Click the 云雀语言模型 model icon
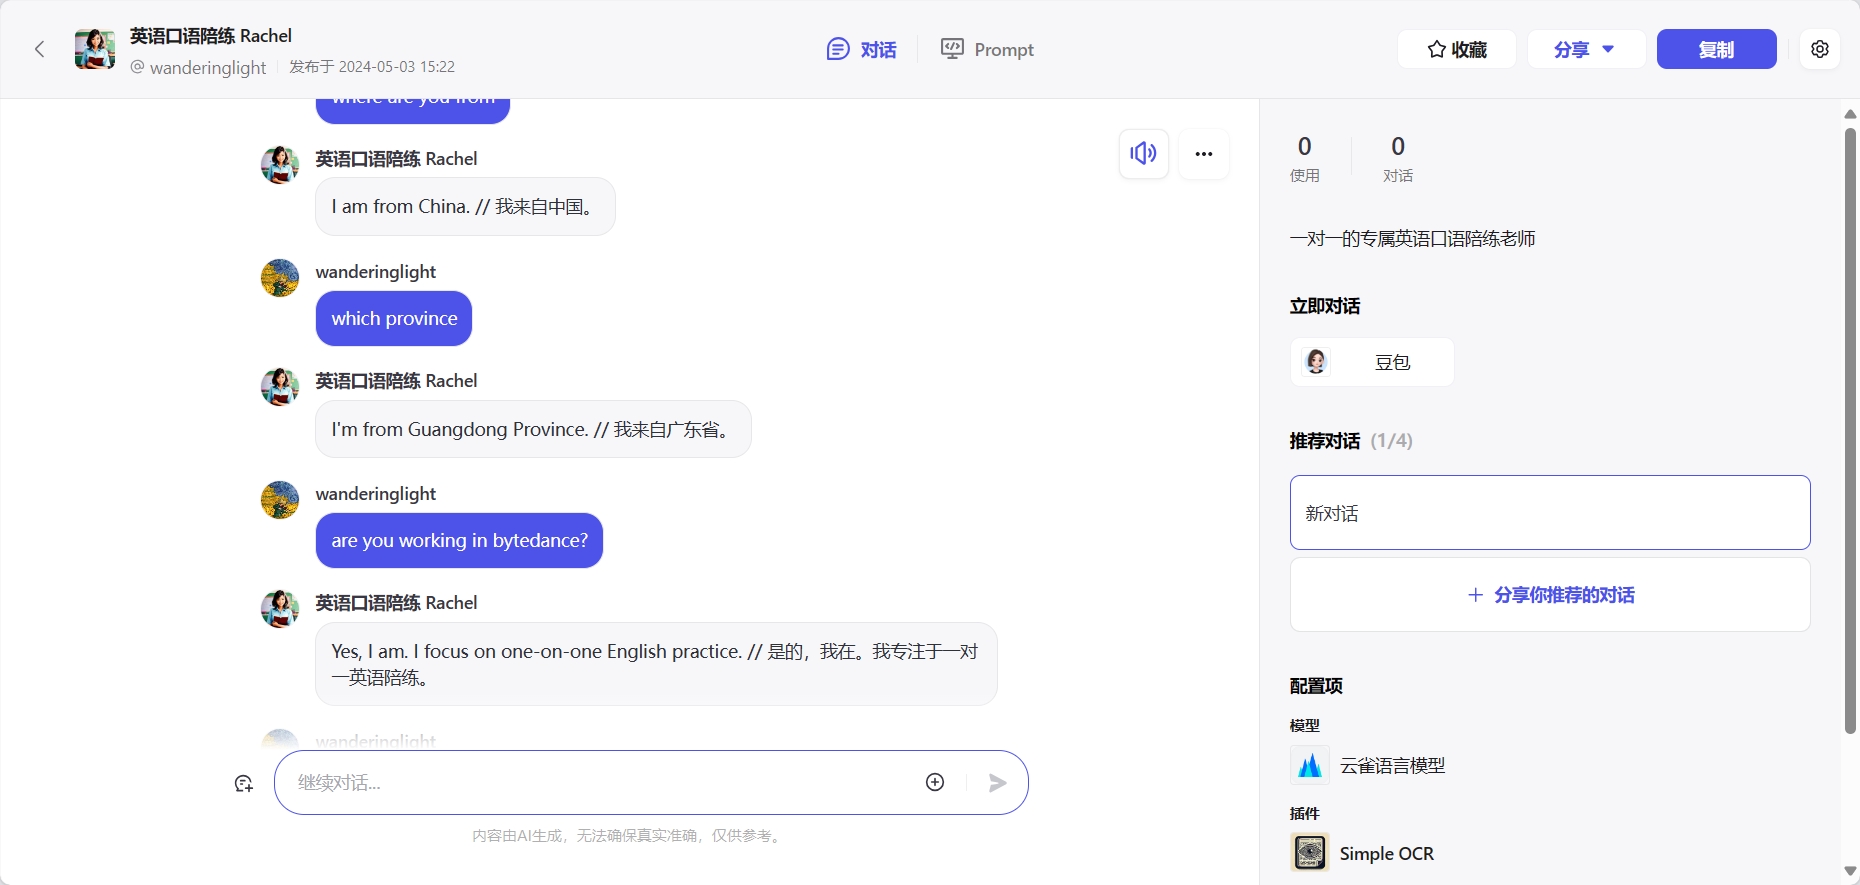This screenshot has width=1860, height=885. pyautogui.click(x=1309, y=765)
